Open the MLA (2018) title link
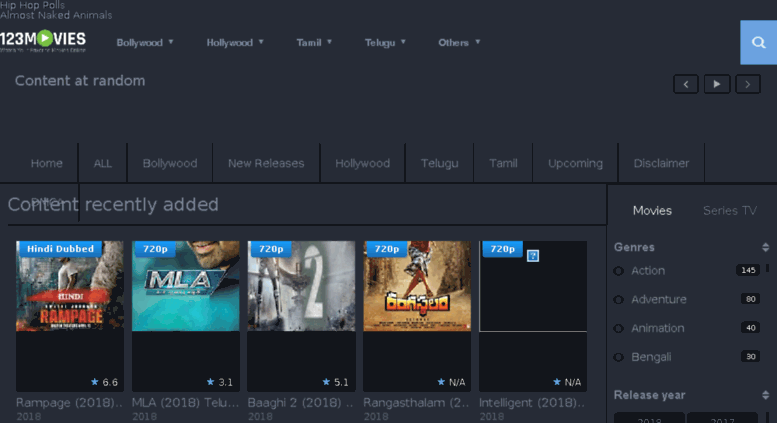This screenshot has height=423, width=777. [185, 403]
